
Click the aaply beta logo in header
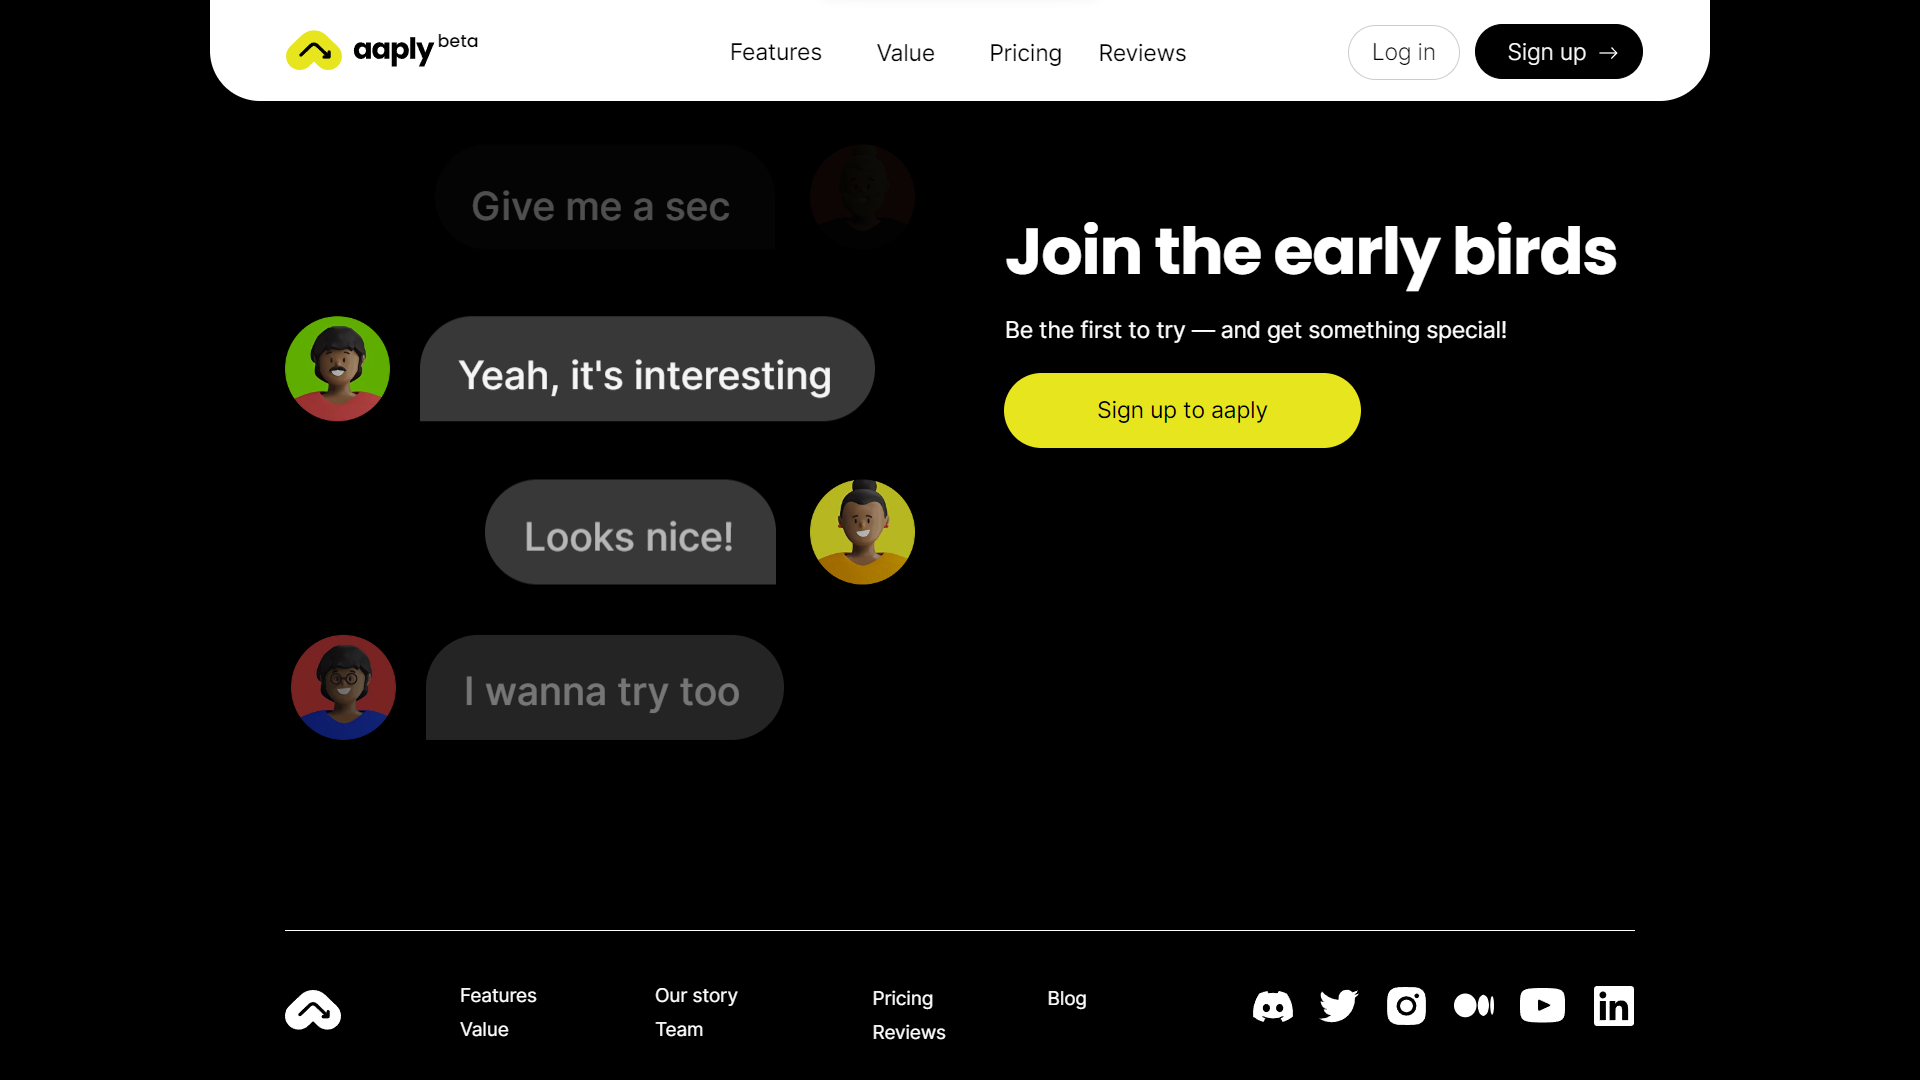(x=382, y=50)
